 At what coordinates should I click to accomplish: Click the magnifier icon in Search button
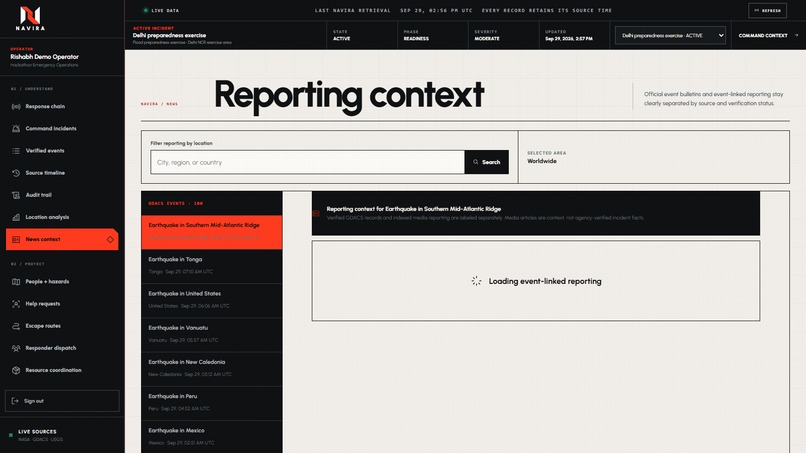[x=475, y=162]
